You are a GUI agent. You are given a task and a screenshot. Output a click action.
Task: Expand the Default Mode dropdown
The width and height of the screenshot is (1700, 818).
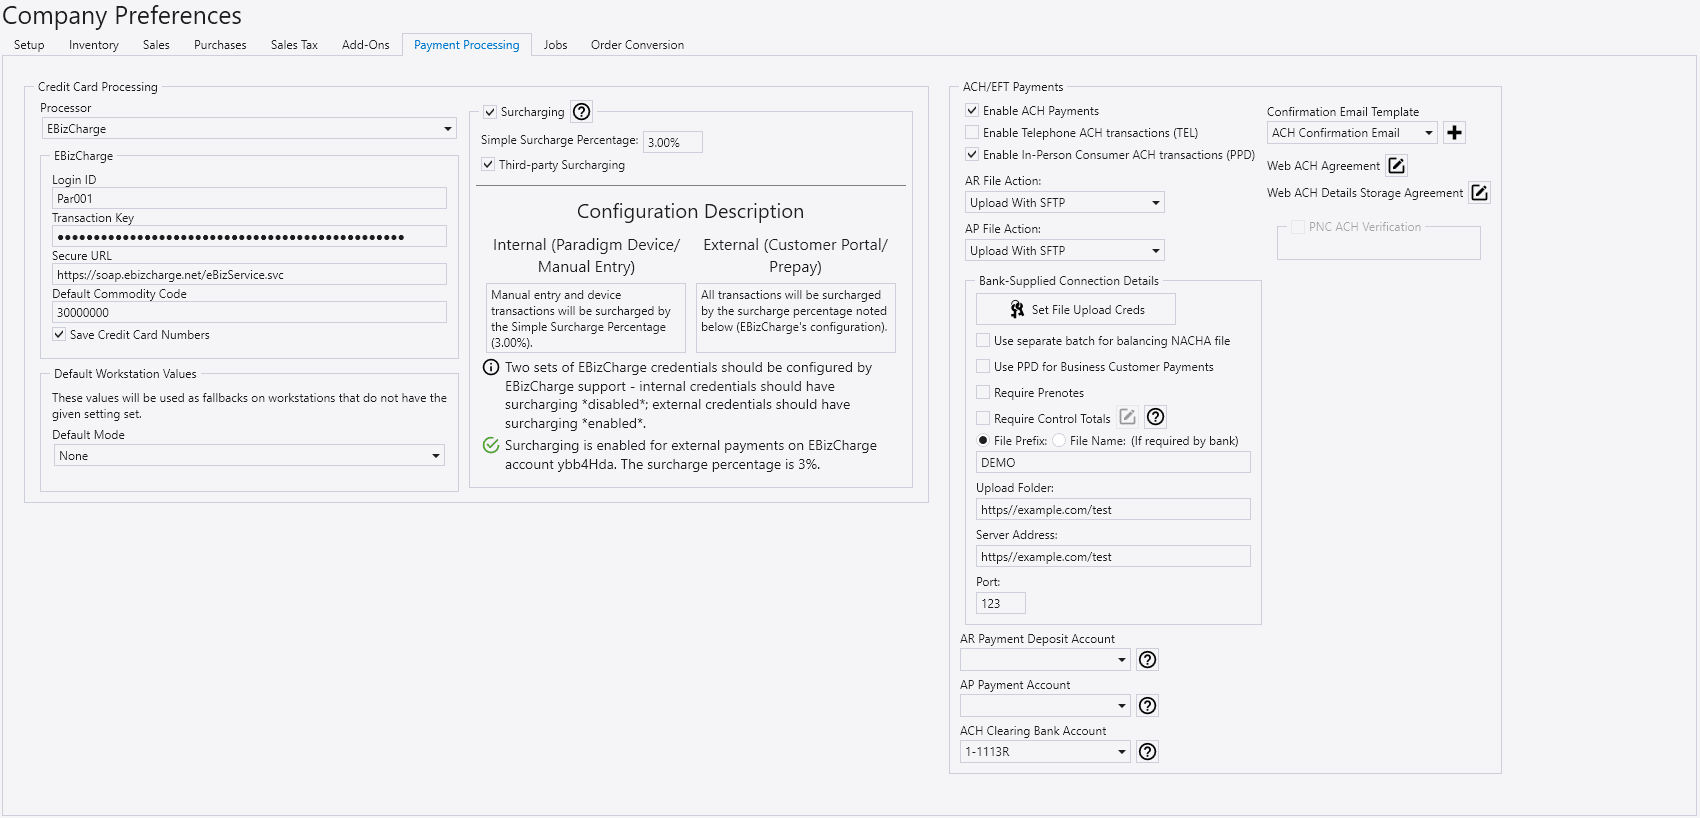435,456
